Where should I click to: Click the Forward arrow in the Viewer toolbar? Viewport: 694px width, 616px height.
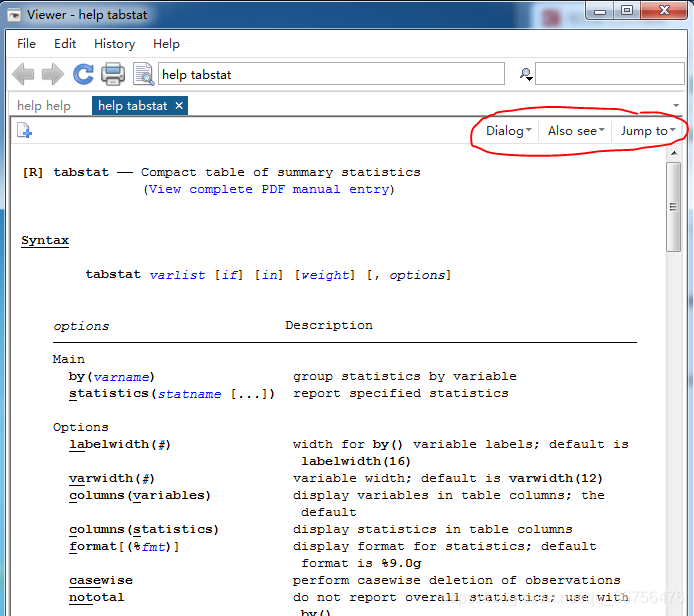[53, 74]
